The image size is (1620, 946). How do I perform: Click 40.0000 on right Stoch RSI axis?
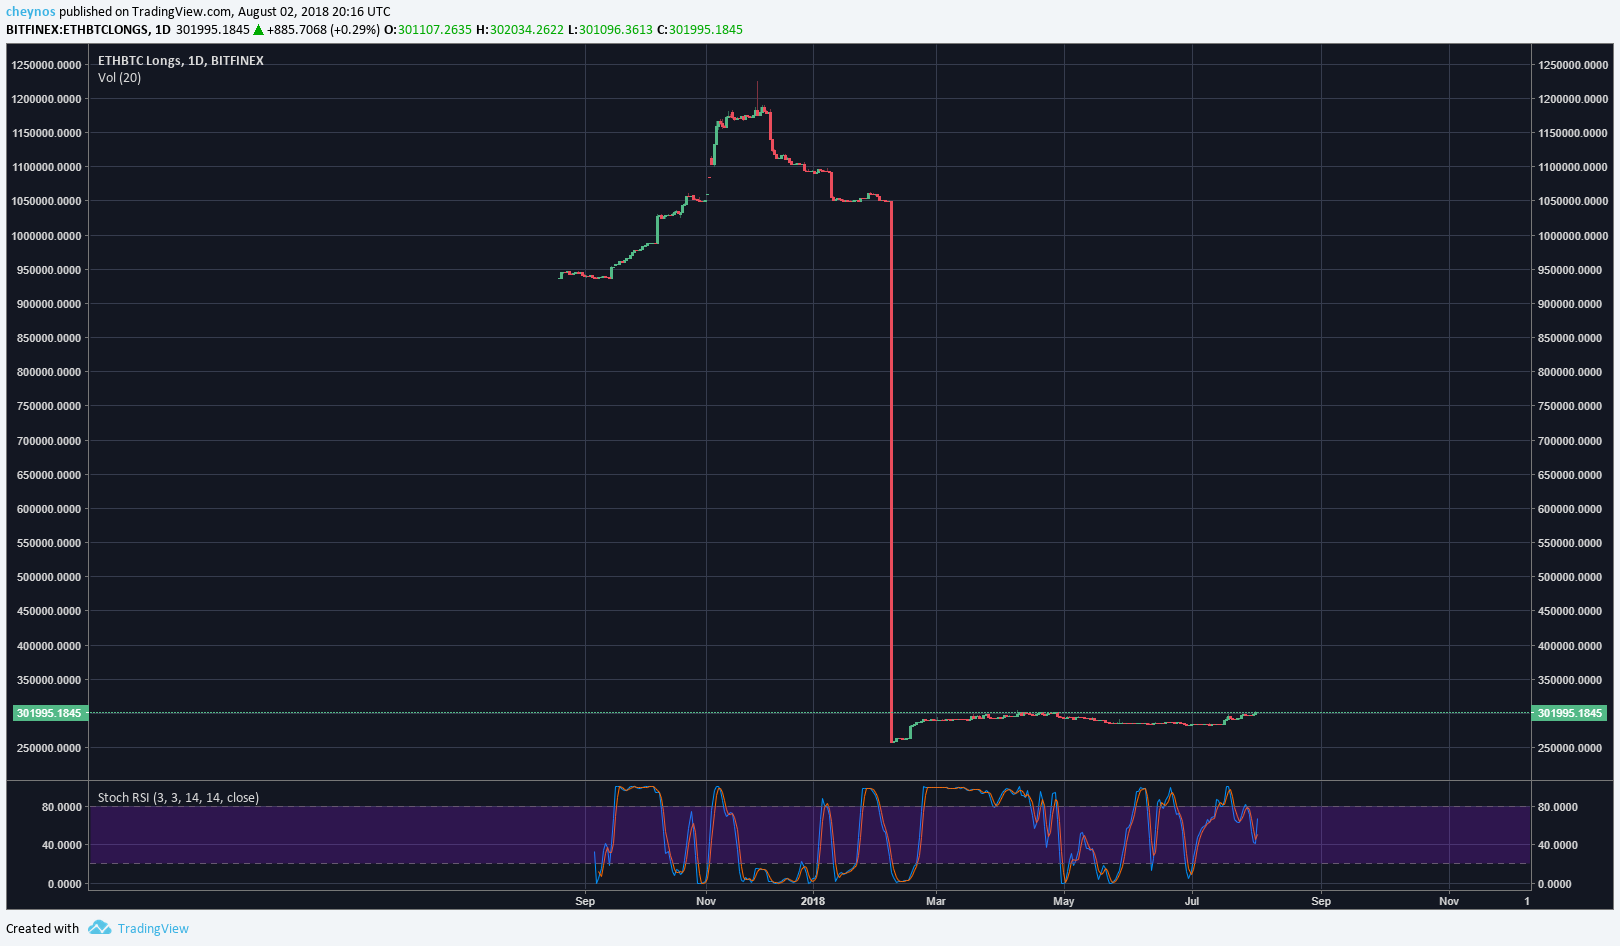point(1558,845)
